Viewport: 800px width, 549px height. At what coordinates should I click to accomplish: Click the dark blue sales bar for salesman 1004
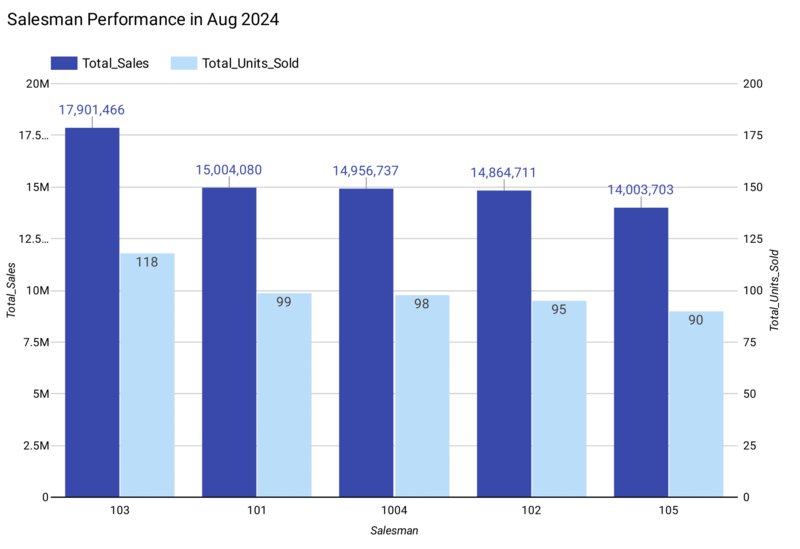(366, 343)
